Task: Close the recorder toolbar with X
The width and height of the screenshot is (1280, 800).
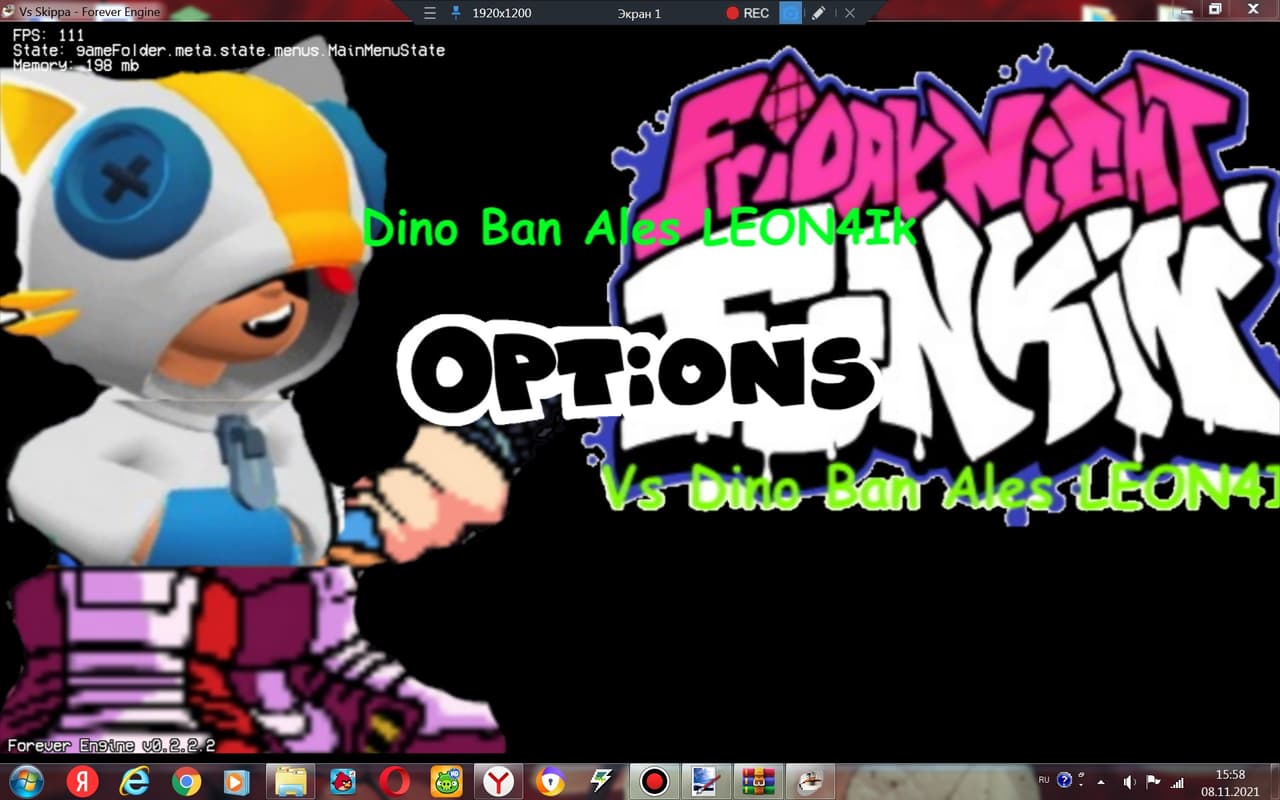Action: [x=850, y=13]
